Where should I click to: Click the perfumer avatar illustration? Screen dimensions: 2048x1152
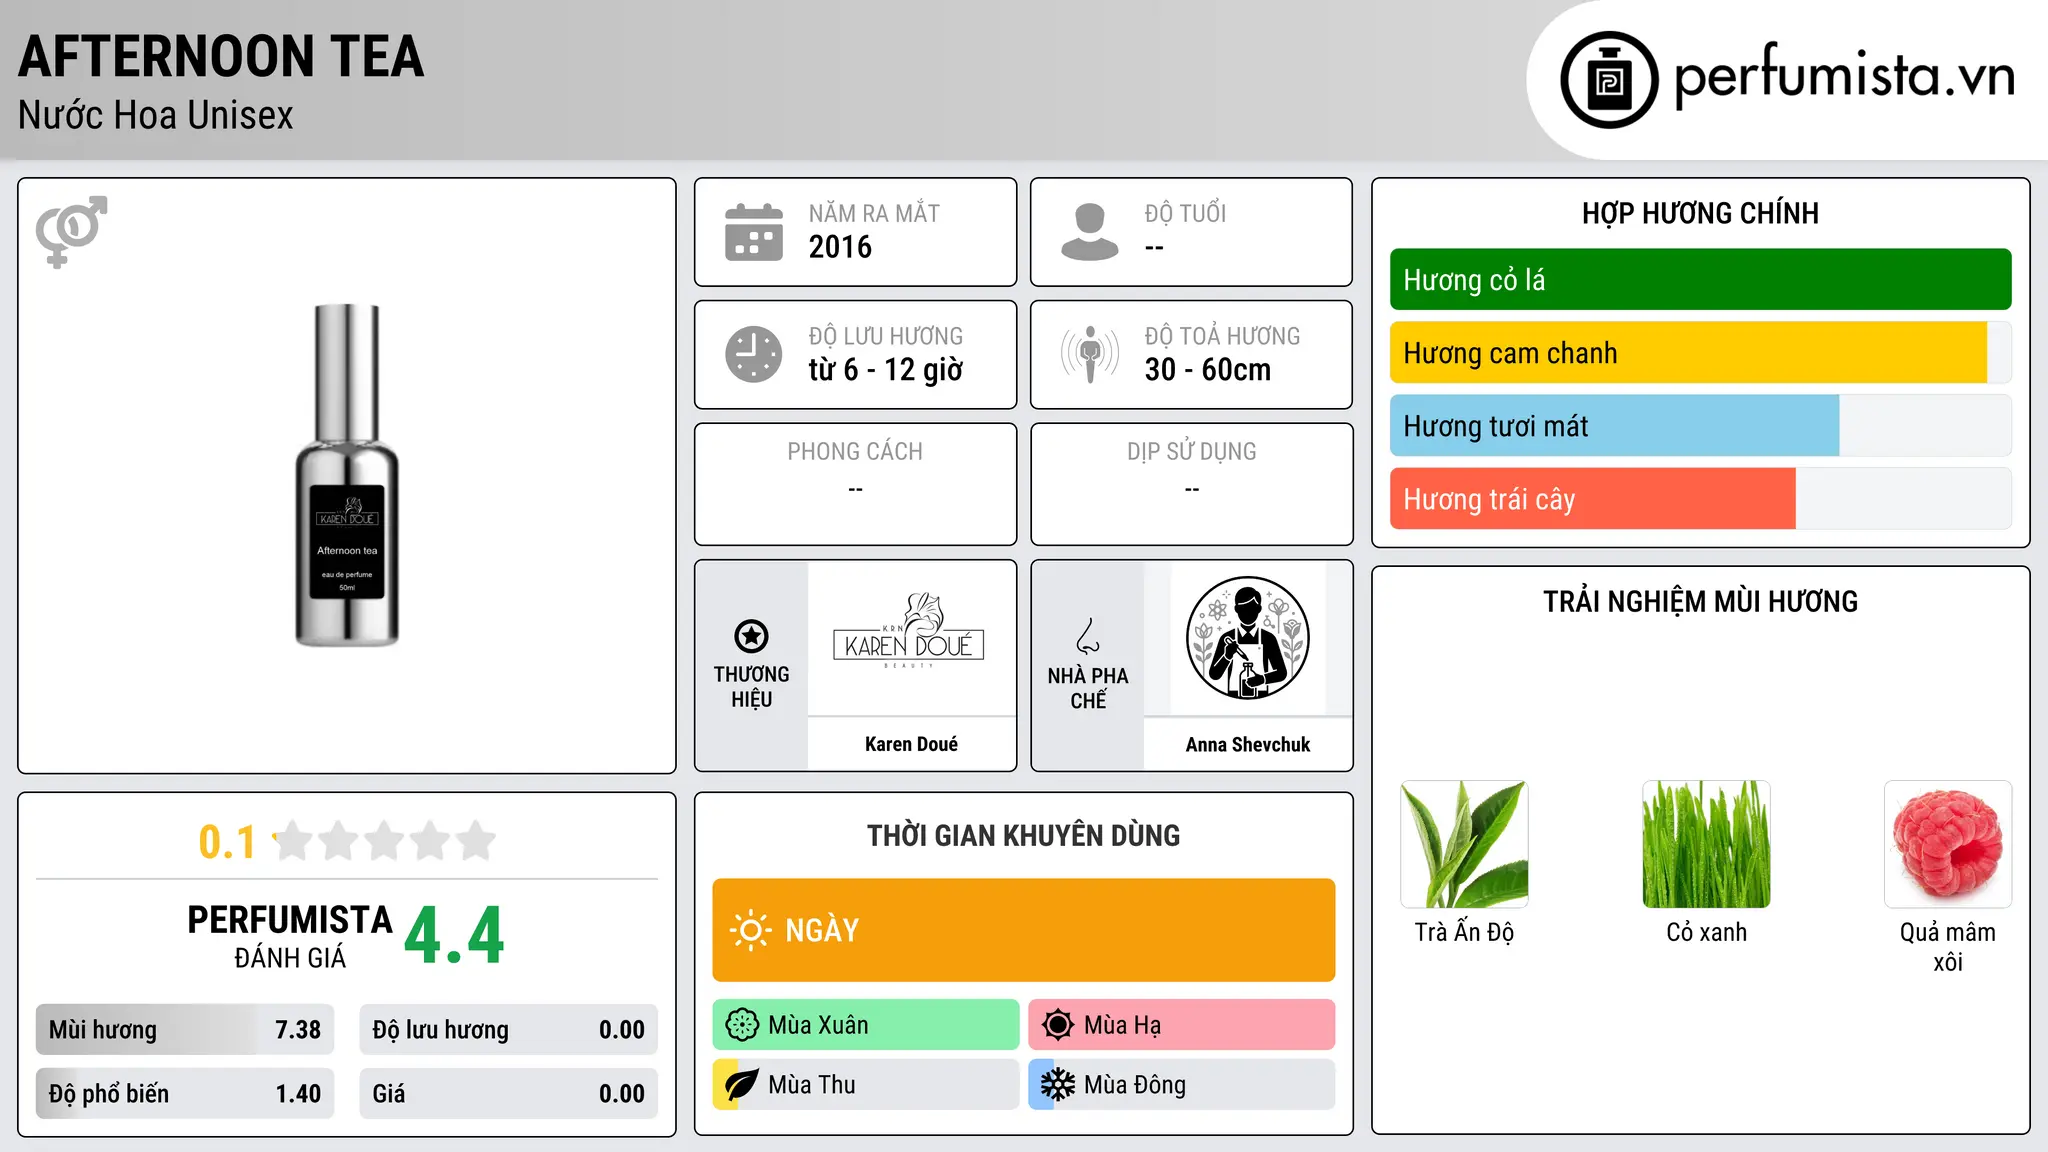tap(1248, 638)
